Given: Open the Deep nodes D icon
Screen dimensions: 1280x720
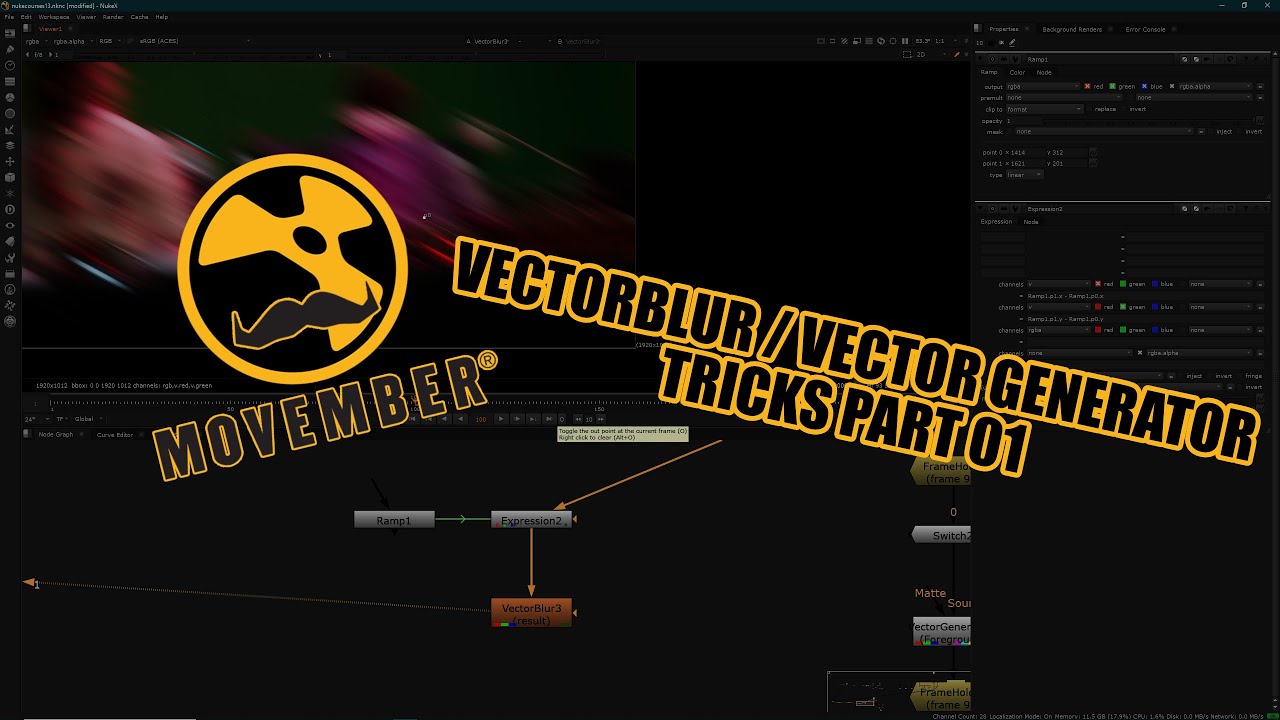Looking at the screenshot, I should [x=10, y=209].
